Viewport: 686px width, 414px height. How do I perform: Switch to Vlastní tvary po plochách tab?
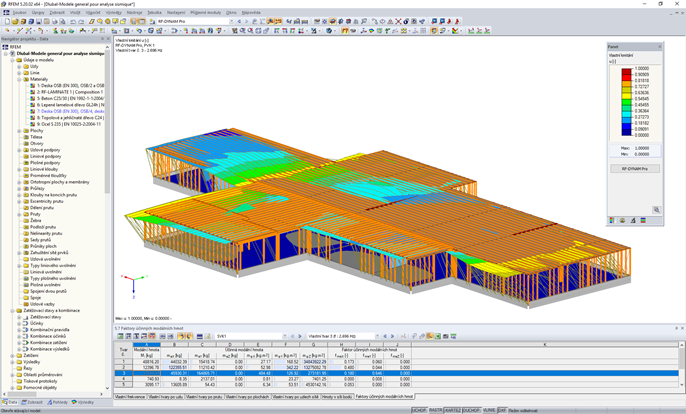pyautogui.click(x=248, y=396)
